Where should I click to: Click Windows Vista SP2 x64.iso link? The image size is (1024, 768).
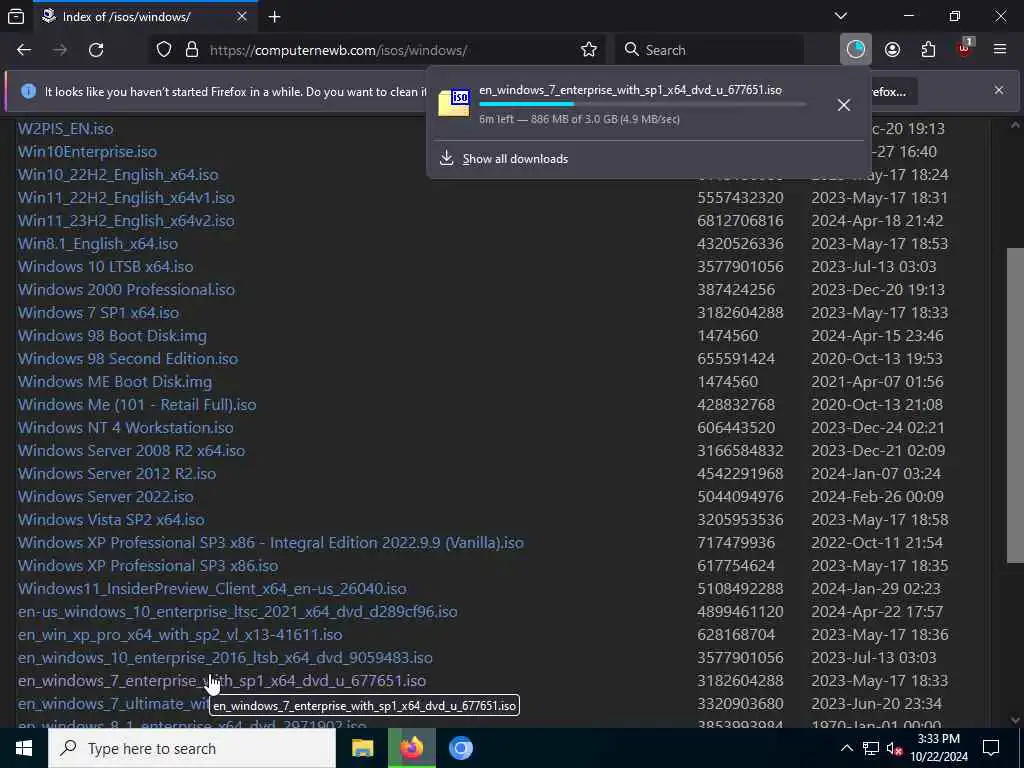pyautogui.click(x=111, y=519)
